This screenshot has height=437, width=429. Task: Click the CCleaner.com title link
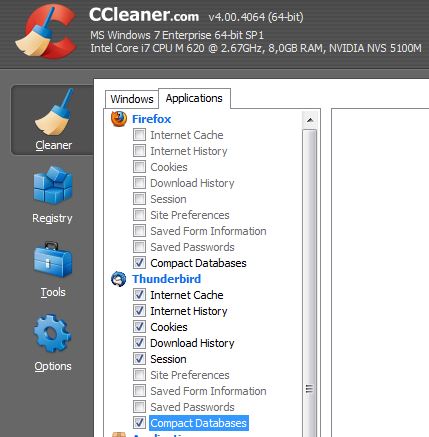coord(144,15)
